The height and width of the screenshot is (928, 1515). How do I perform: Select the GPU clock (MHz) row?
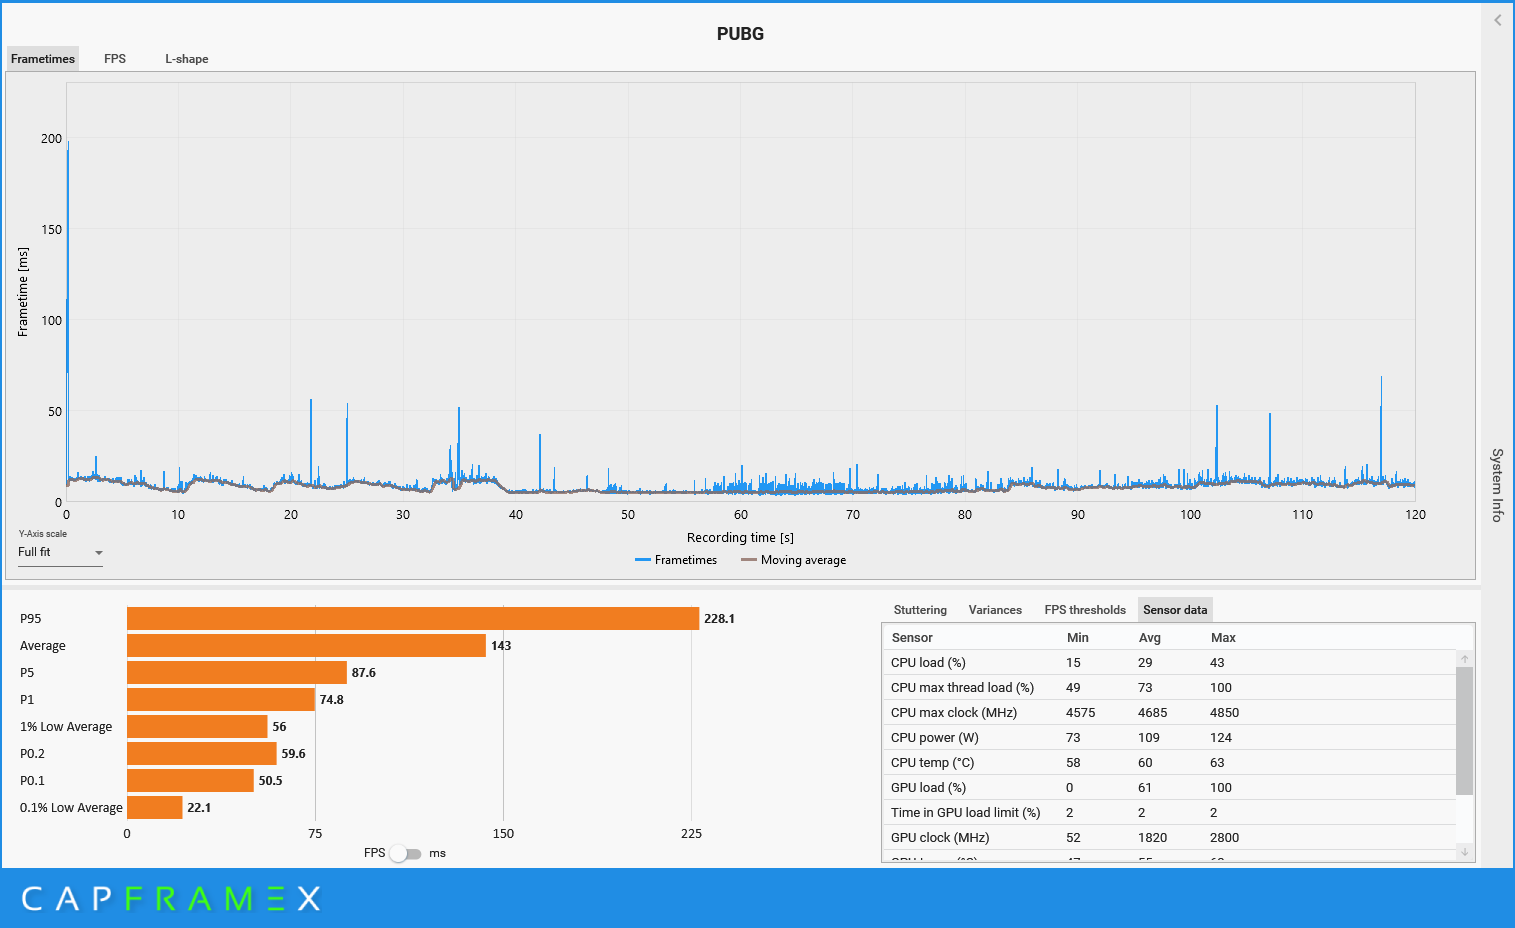(x=1170, y=838)
